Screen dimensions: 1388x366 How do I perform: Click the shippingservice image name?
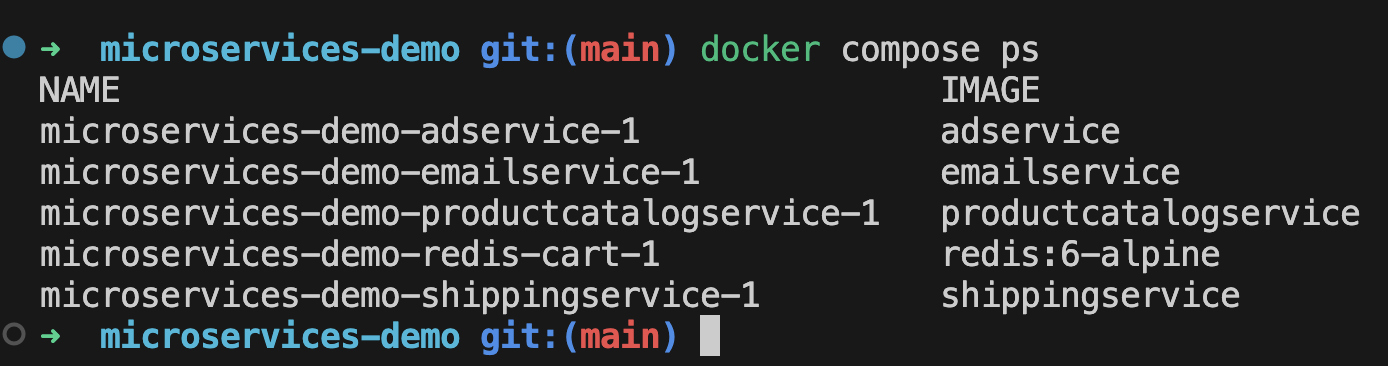click(x=1090, y=296)
